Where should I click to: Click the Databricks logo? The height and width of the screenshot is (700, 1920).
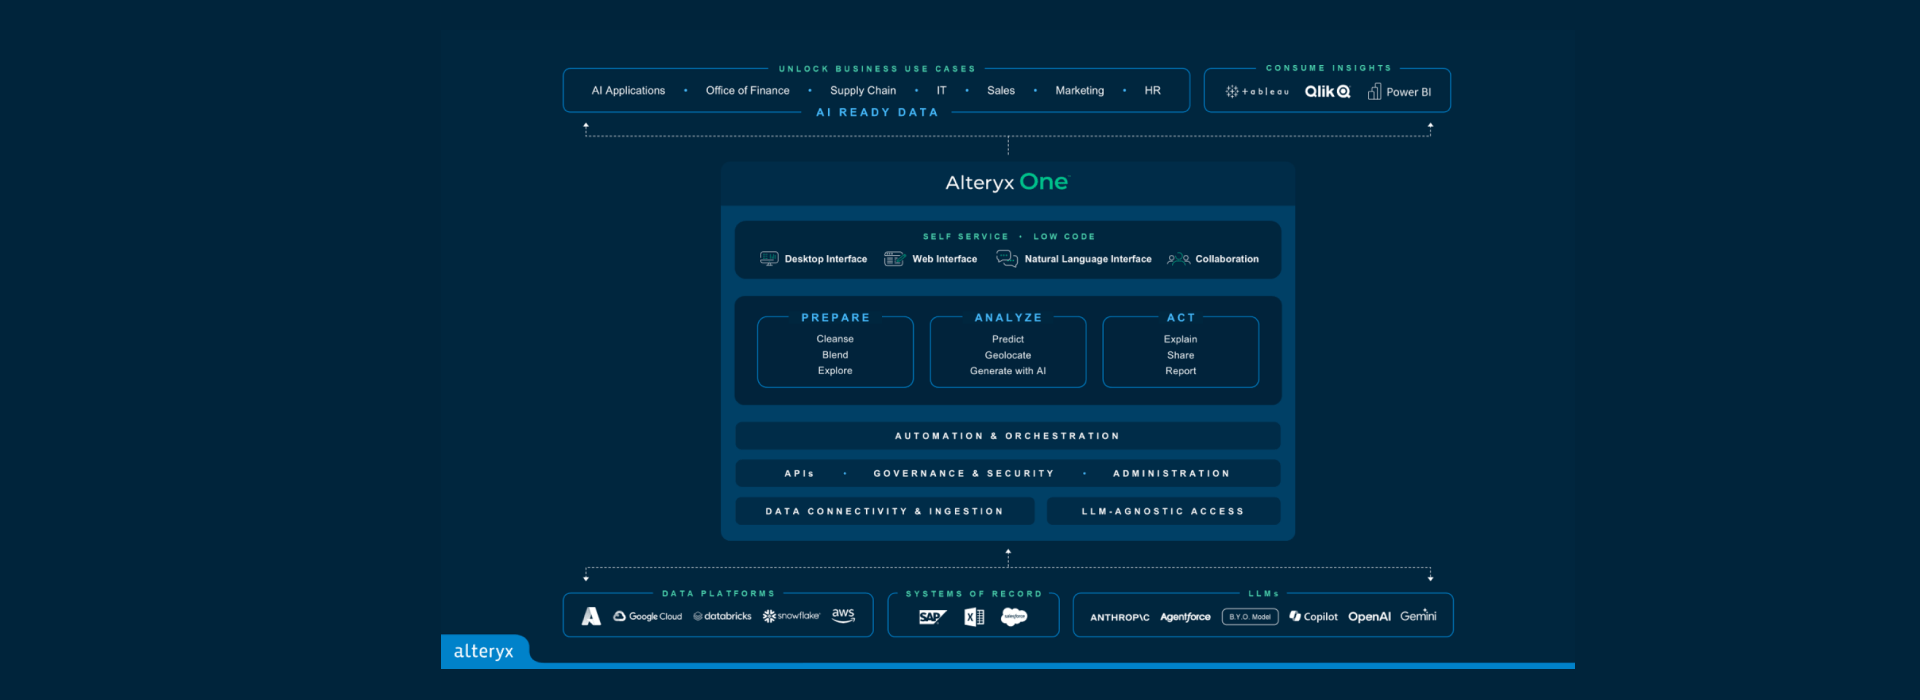pos(722,616)
